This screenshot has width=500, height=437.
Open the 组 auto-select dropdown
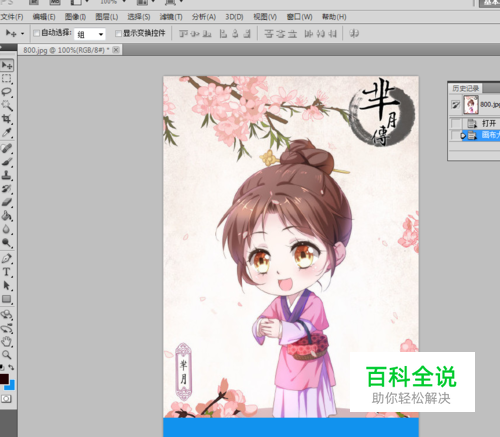tap(90, 34)
